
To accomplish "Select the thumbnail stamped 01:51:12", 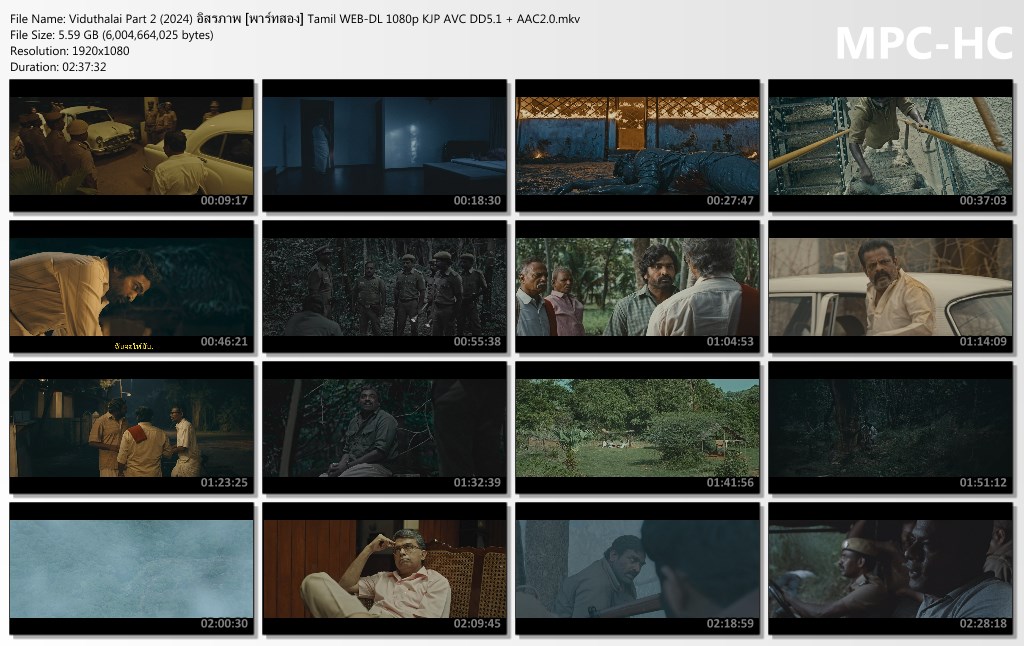I will [891, 428].
